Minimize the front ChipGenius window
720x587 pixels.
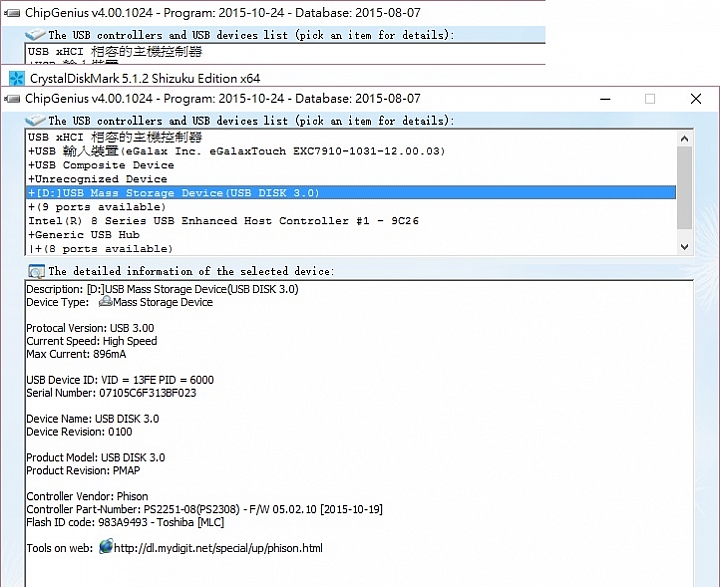click(605, 99)
